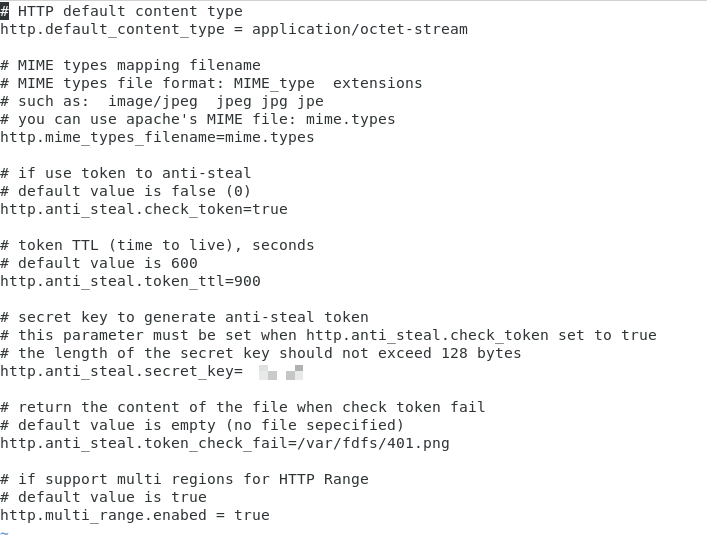Click the application/octet-stream value

coord(360,29)
